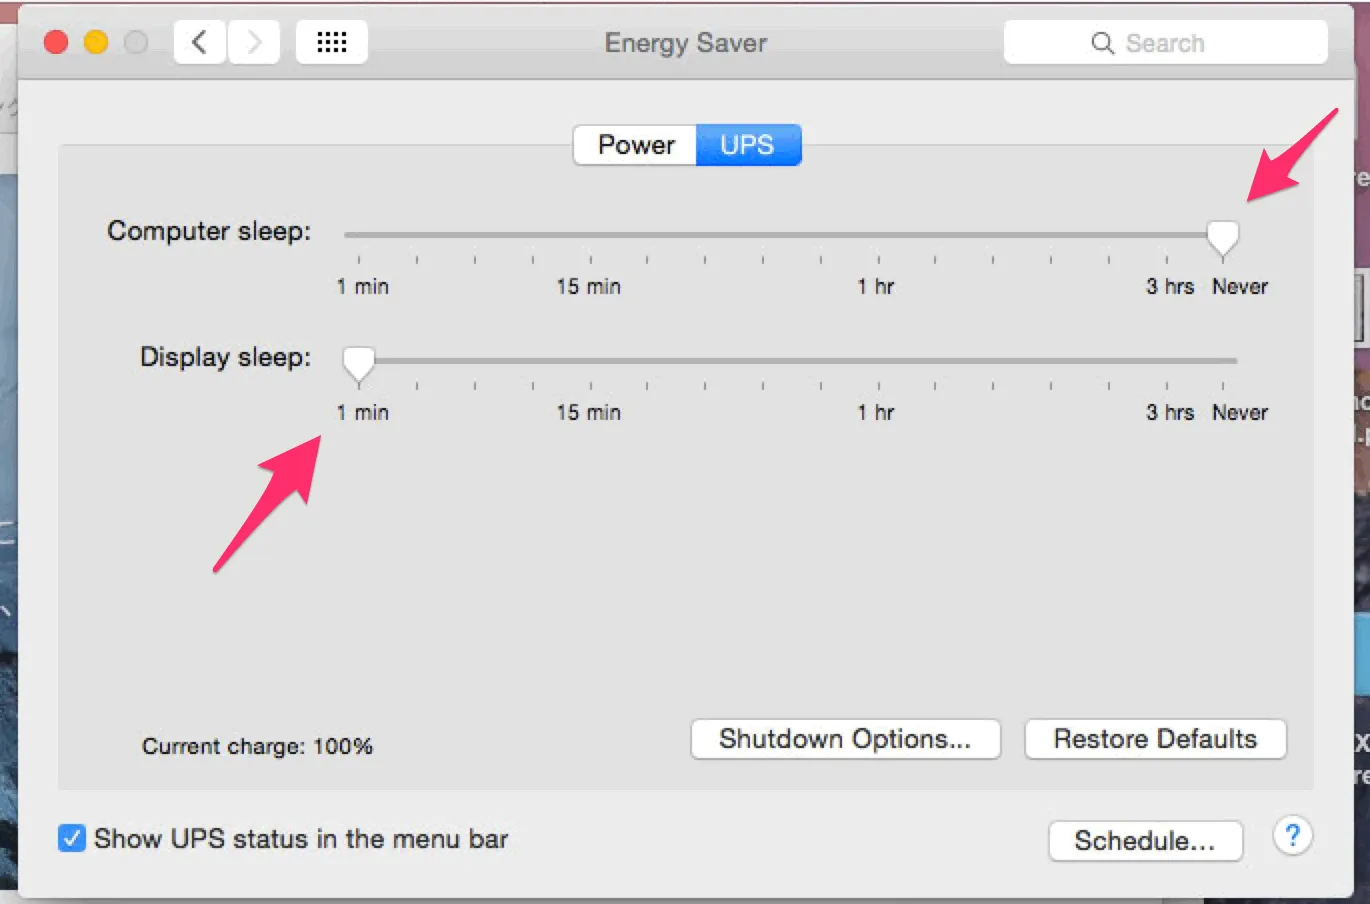The image size is (1370, 904).
Task: Disable Show UPS status in the menu bar
Action: [71, 839]
